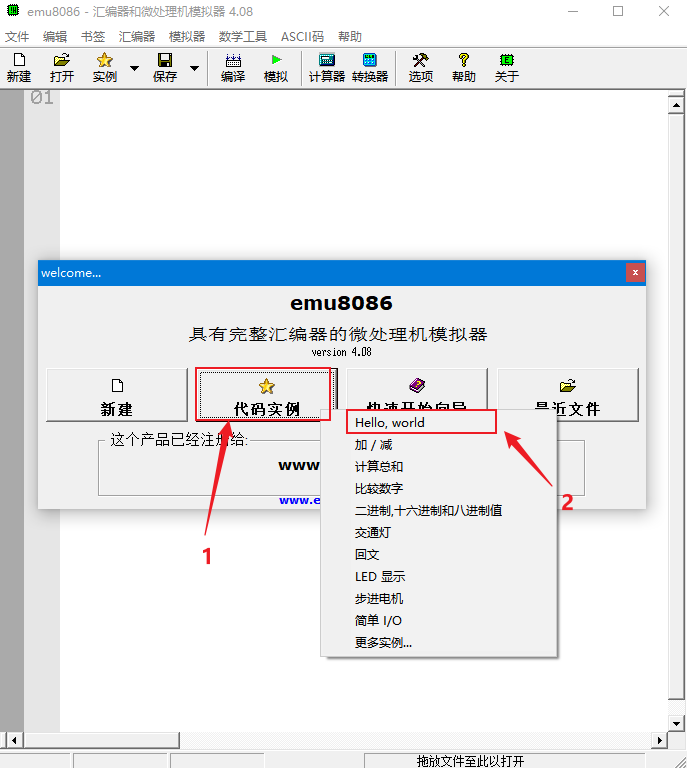687x768 pixels.
Task: Open the 模拟器 emulator menu
Action: [187, 37]
